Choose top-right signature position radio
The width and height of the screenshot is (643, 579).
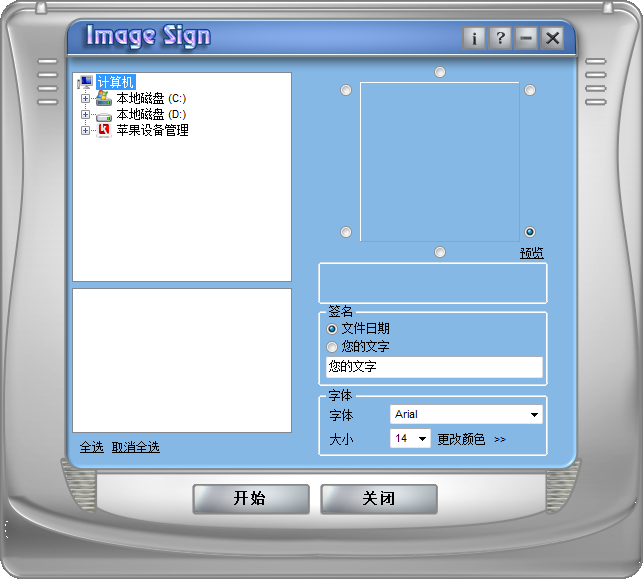point(530,90)
